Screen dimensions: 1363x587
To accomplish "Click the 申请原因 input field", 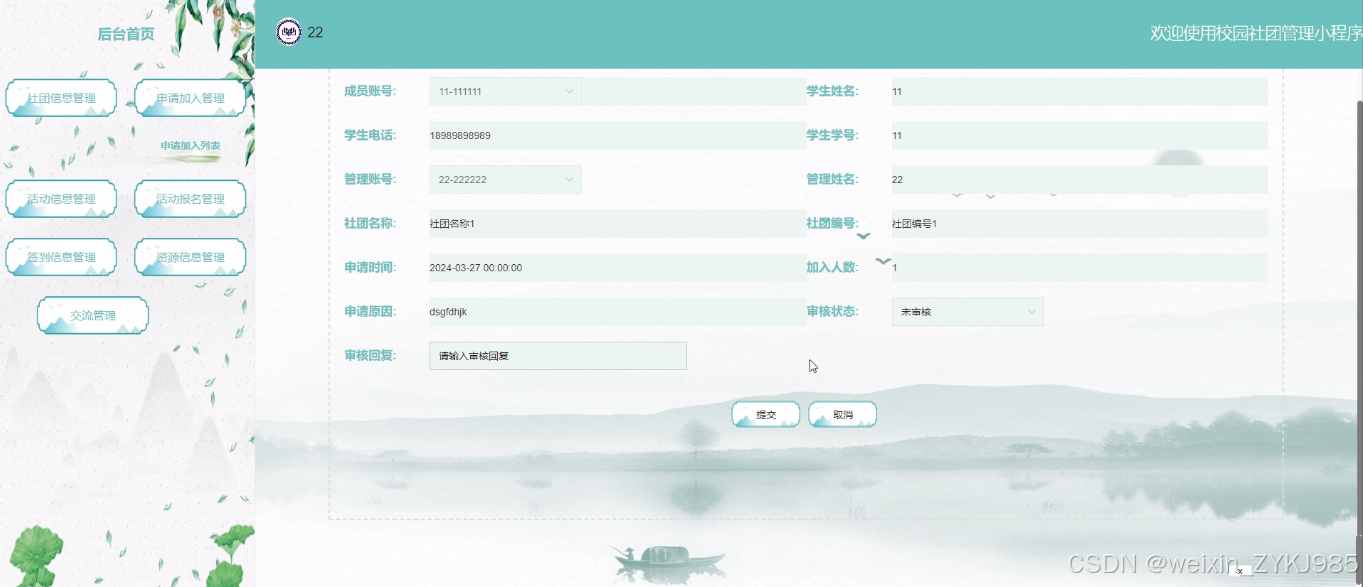I will [x=617, y=311].
